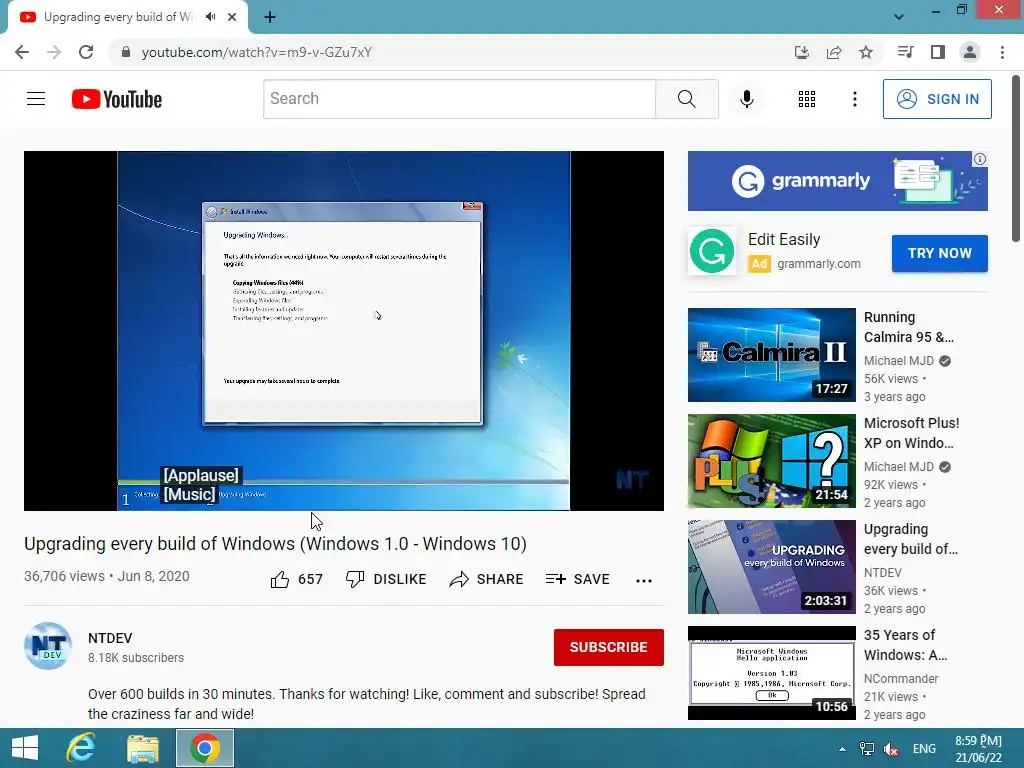
Task: Toggle the browser side panel
Action: click(x=937, y=52)
